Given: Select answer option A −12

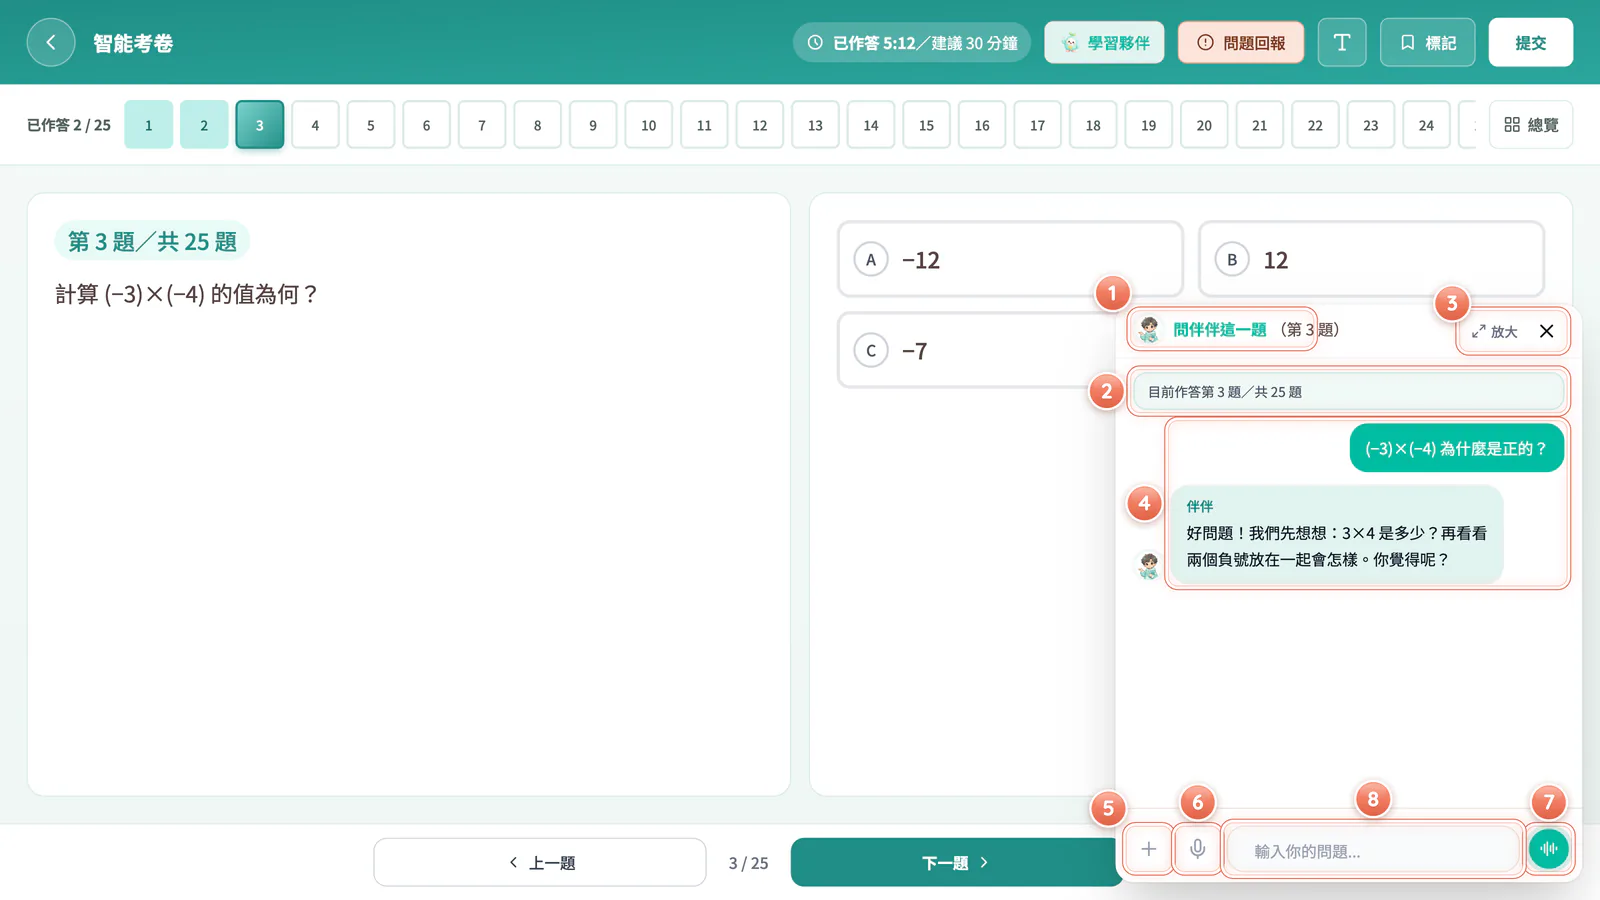Looking at the screenshot, I should pyautogui.click(x=1010, y=260).
